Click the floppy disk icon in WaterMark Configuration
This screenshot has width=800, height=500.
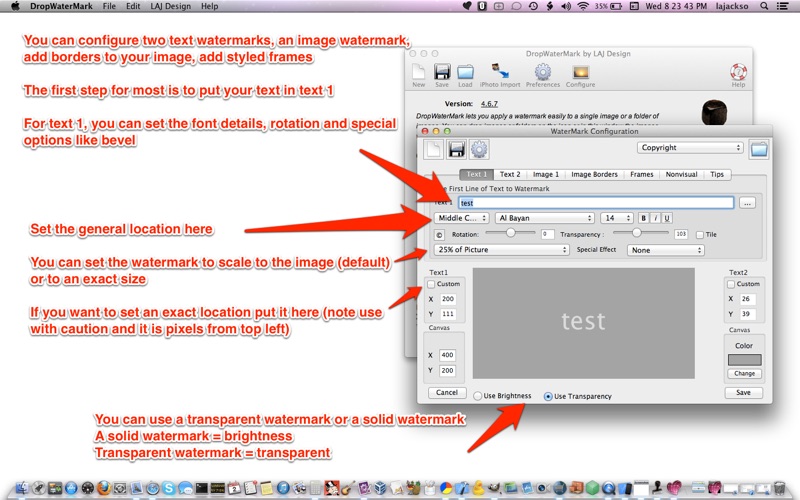tap(457, 149)
